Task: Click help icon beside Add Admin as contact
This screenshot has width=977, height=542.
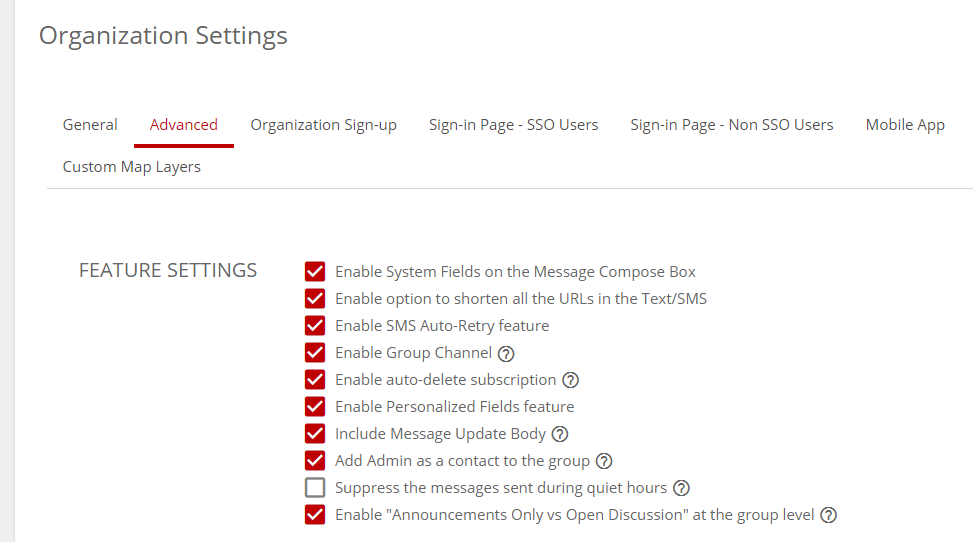Action: 603,461
